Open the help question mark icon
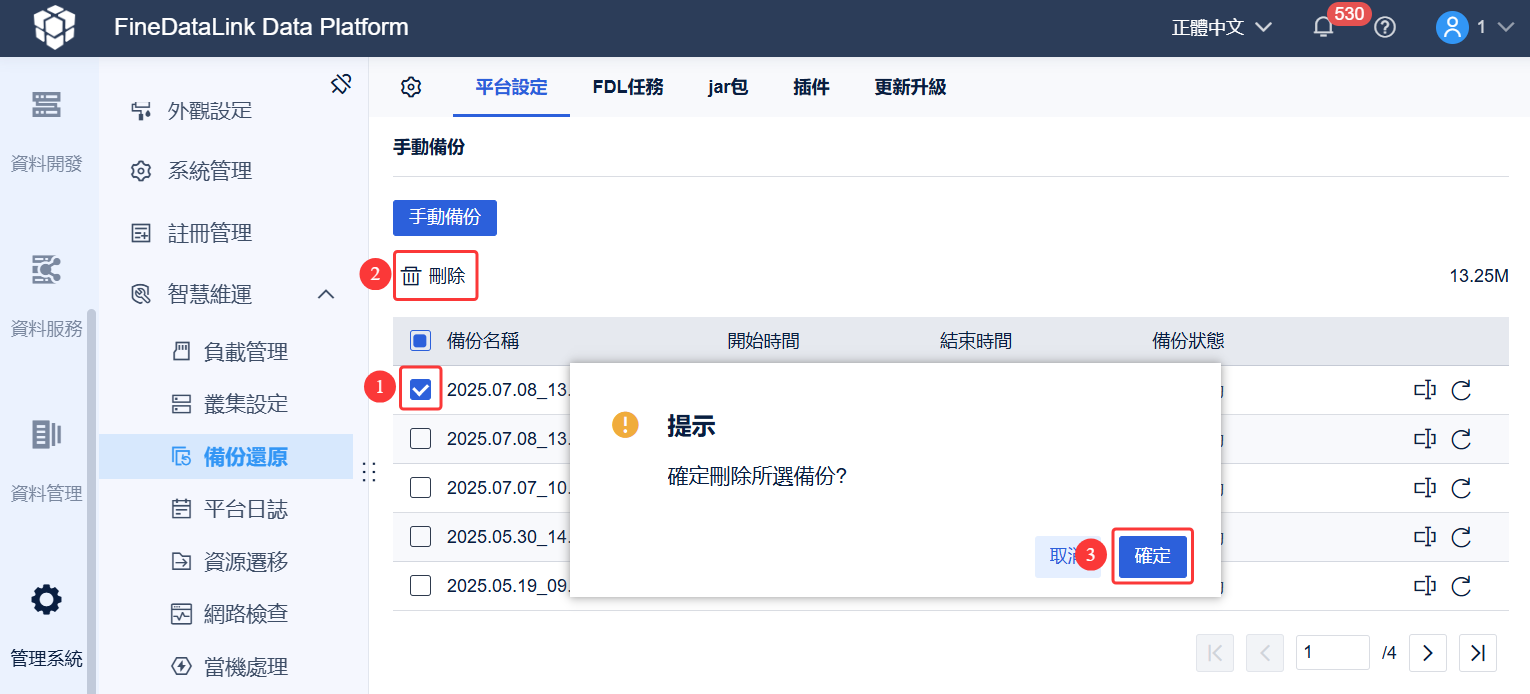 coord(1385,28)
